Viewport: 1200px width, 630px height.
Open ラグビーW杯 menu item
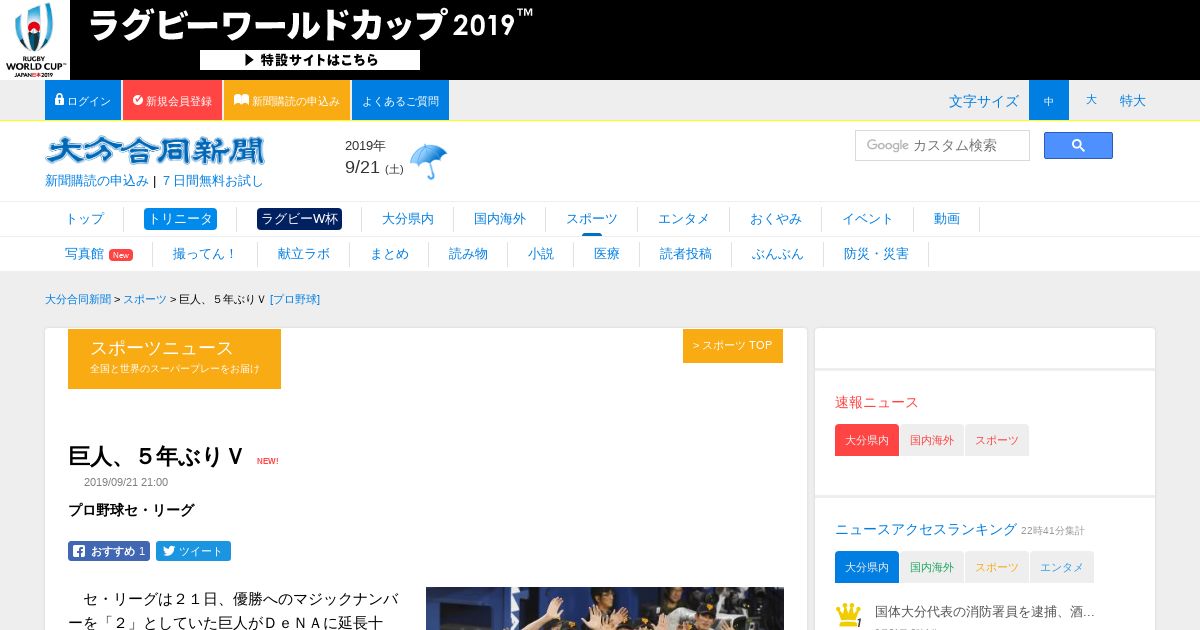click(x=299, y=219)
